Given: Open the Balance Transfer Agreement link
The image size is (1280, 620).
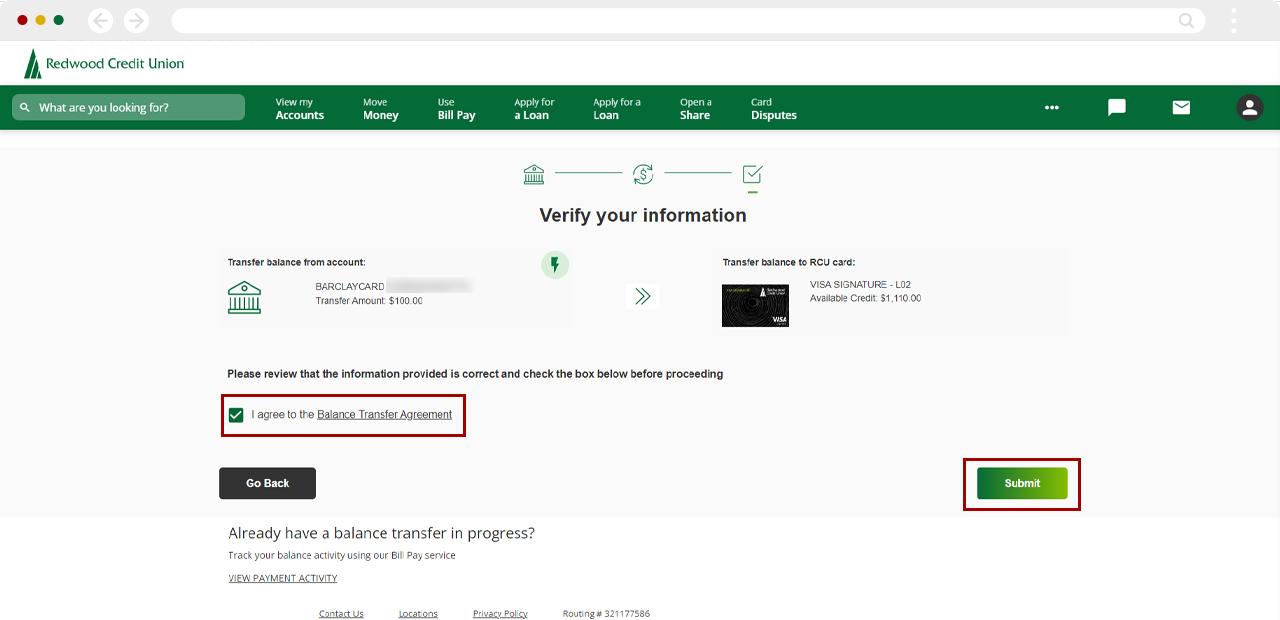Looking at the screenshot, I should coord(384,415).
